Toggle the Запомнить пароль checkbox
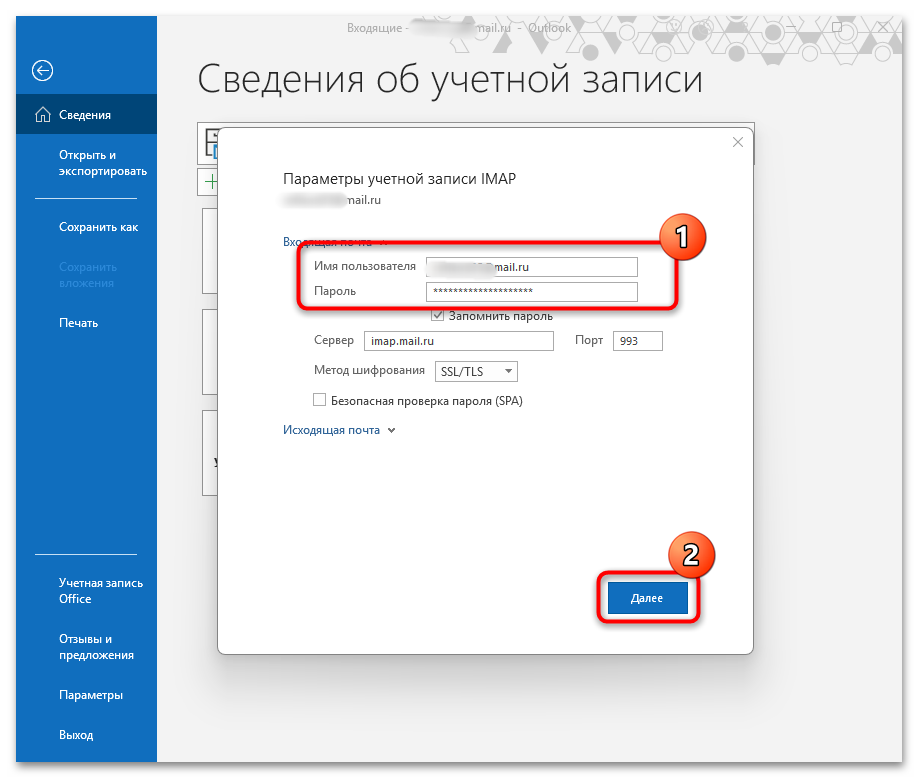This screenshot has height=778, width=918. [437, 316]
